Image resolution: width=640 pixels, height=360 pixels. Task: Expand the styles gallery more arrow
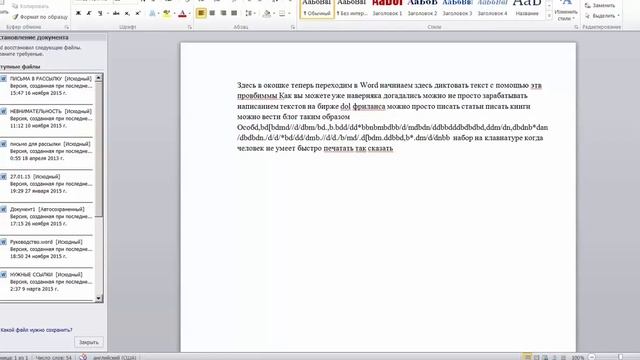tap(549, 16)
